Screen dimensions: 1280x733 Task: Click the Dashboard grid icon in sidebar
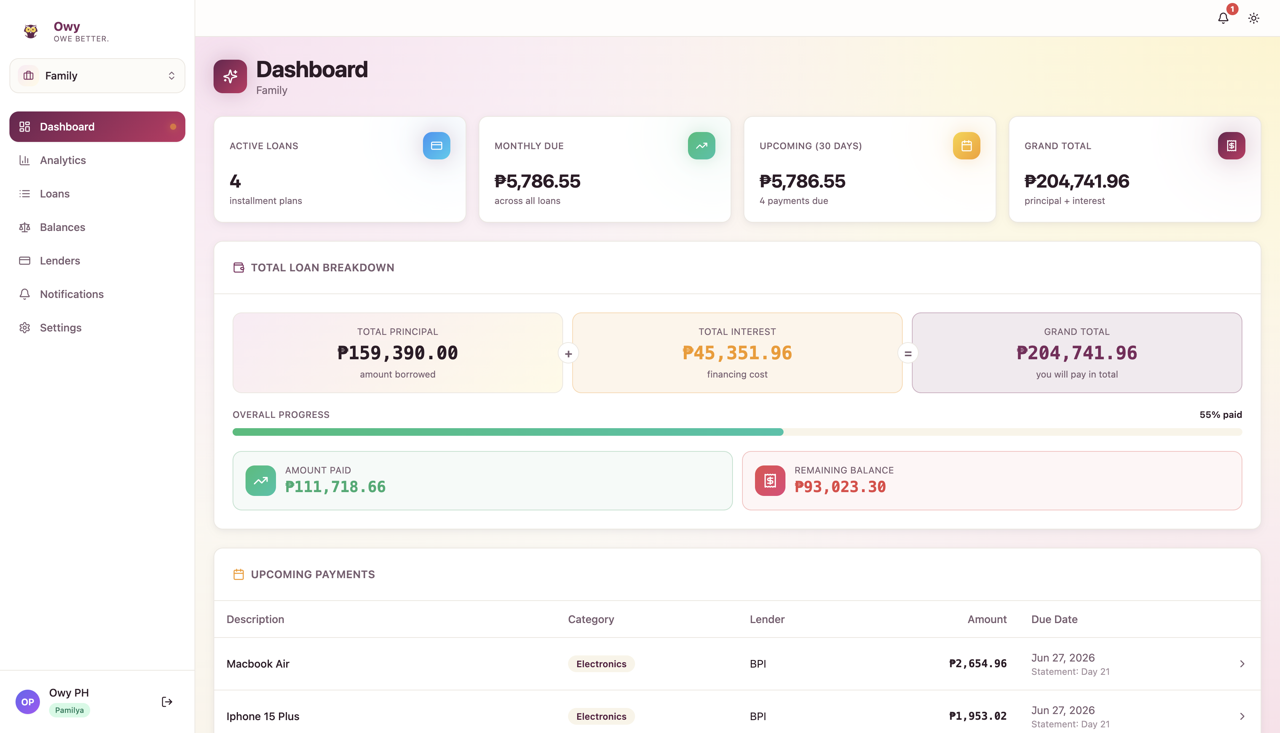[25, 127]
